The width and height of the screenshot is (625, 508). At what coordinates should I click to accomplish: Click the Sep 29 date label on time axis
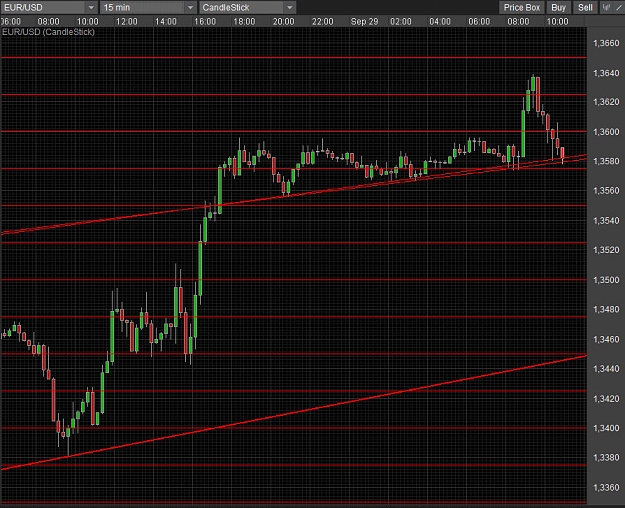coord(364,22)
